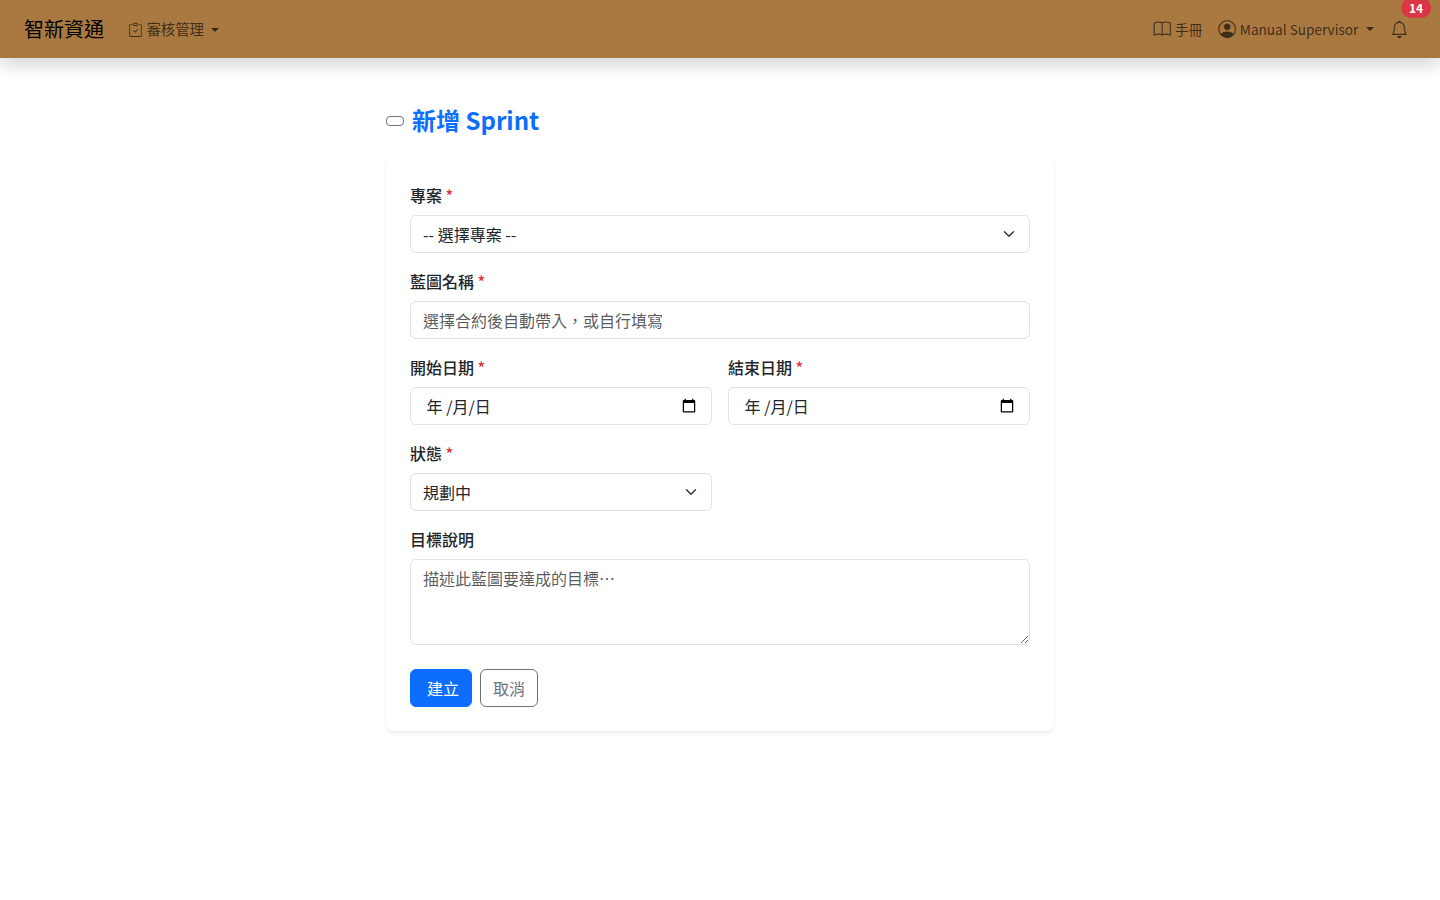Expand the 狀態 dropdown showing 規劃中
This screenshot has width=1440, height=900.
(x=561, y=492)
